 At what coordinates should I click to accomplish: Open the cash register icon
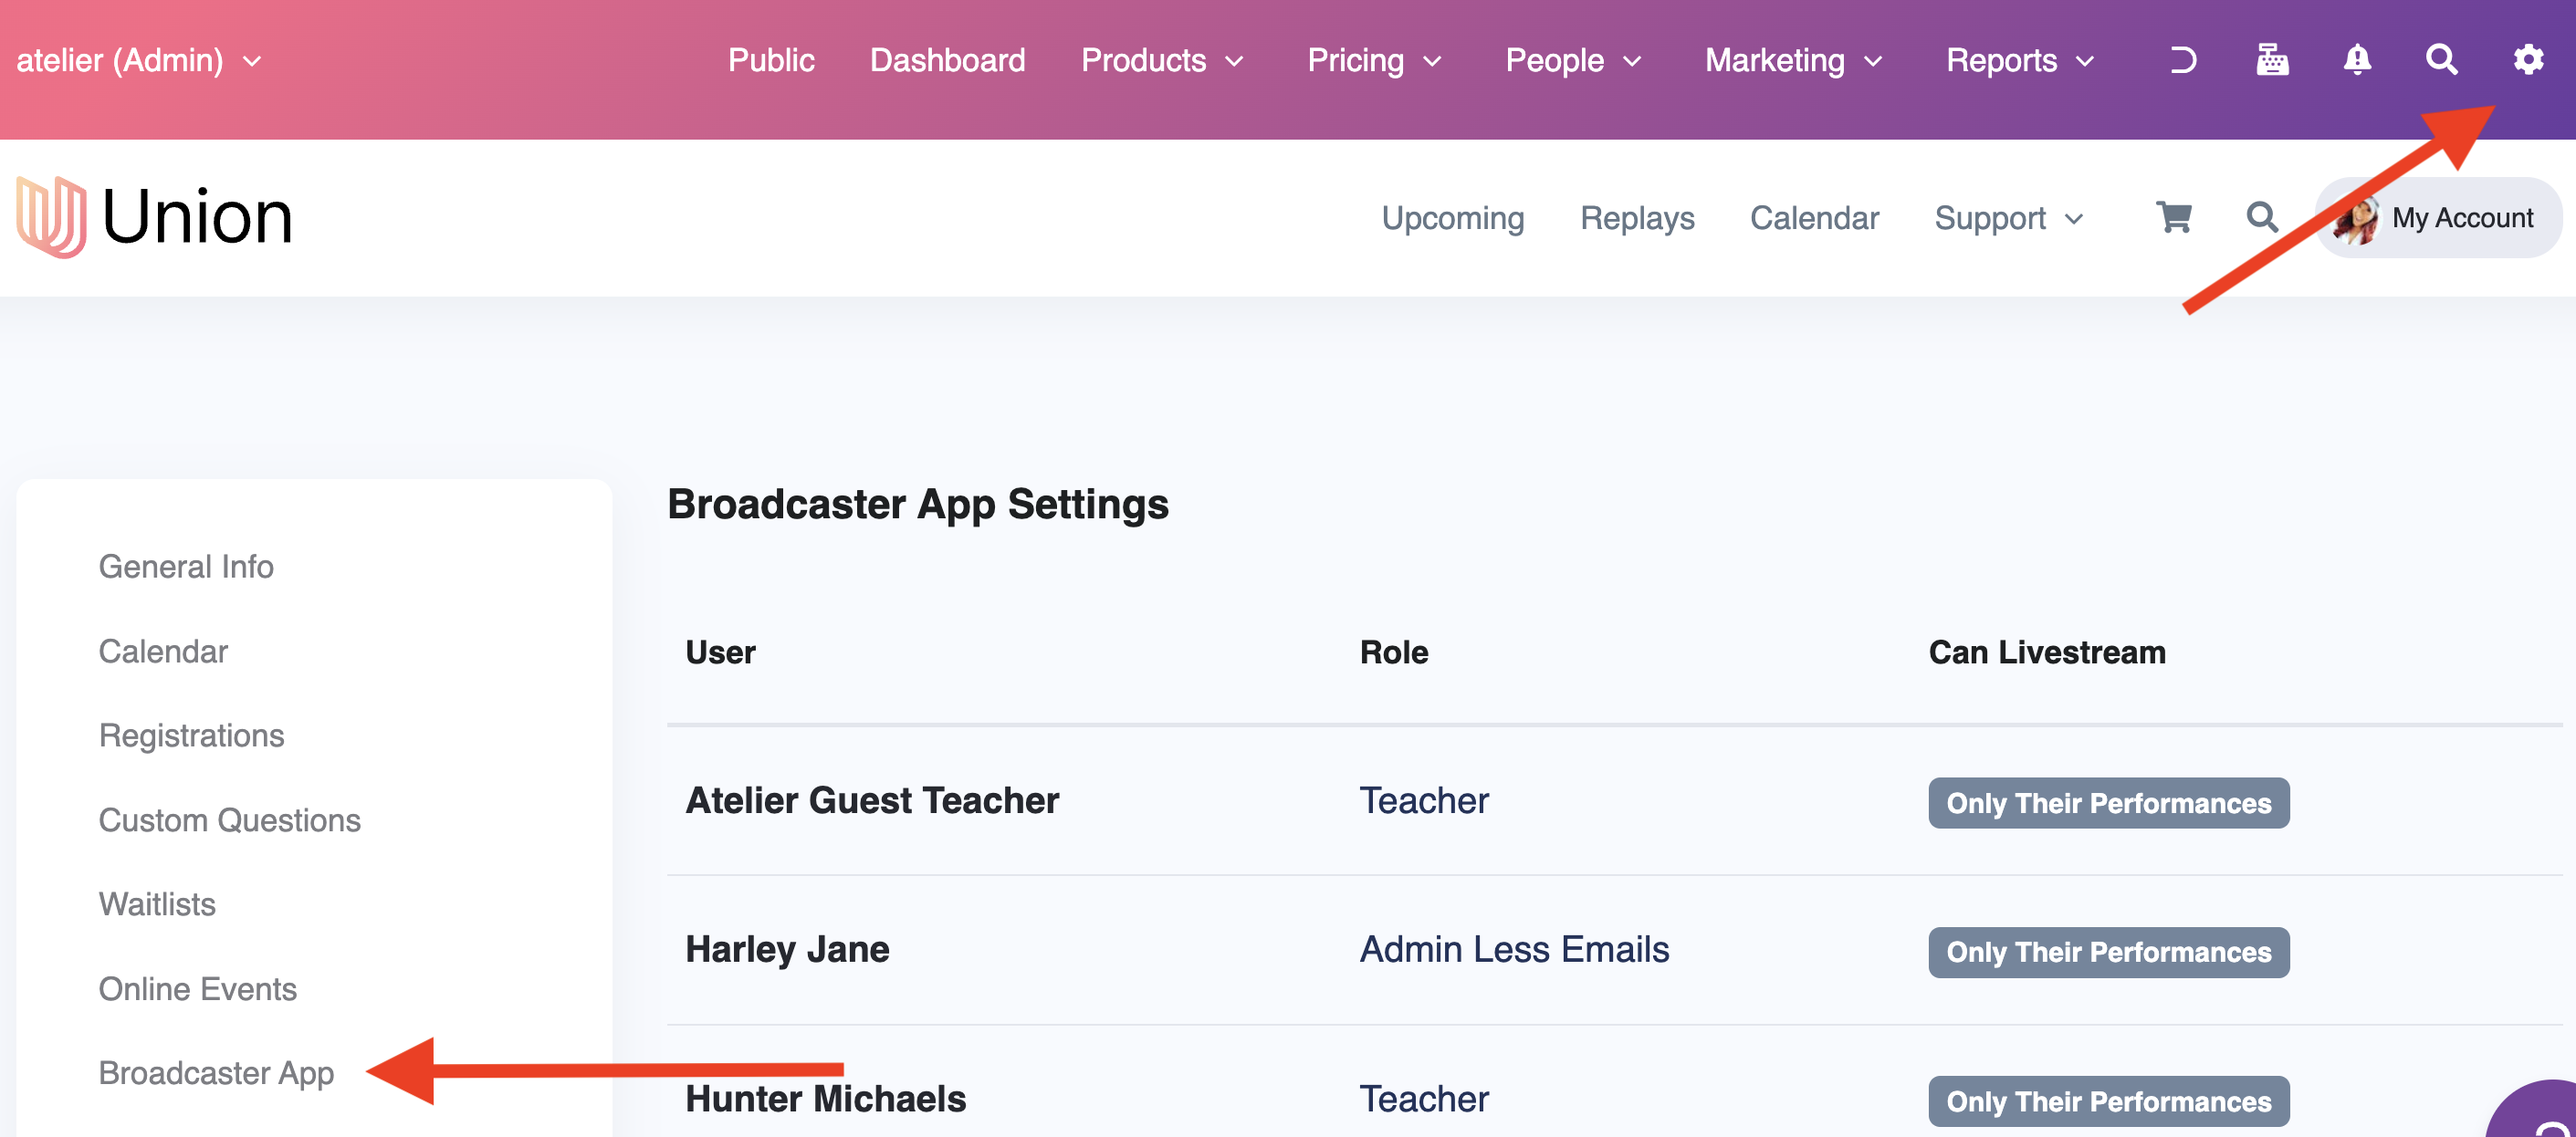click(x=2272, y=60)
